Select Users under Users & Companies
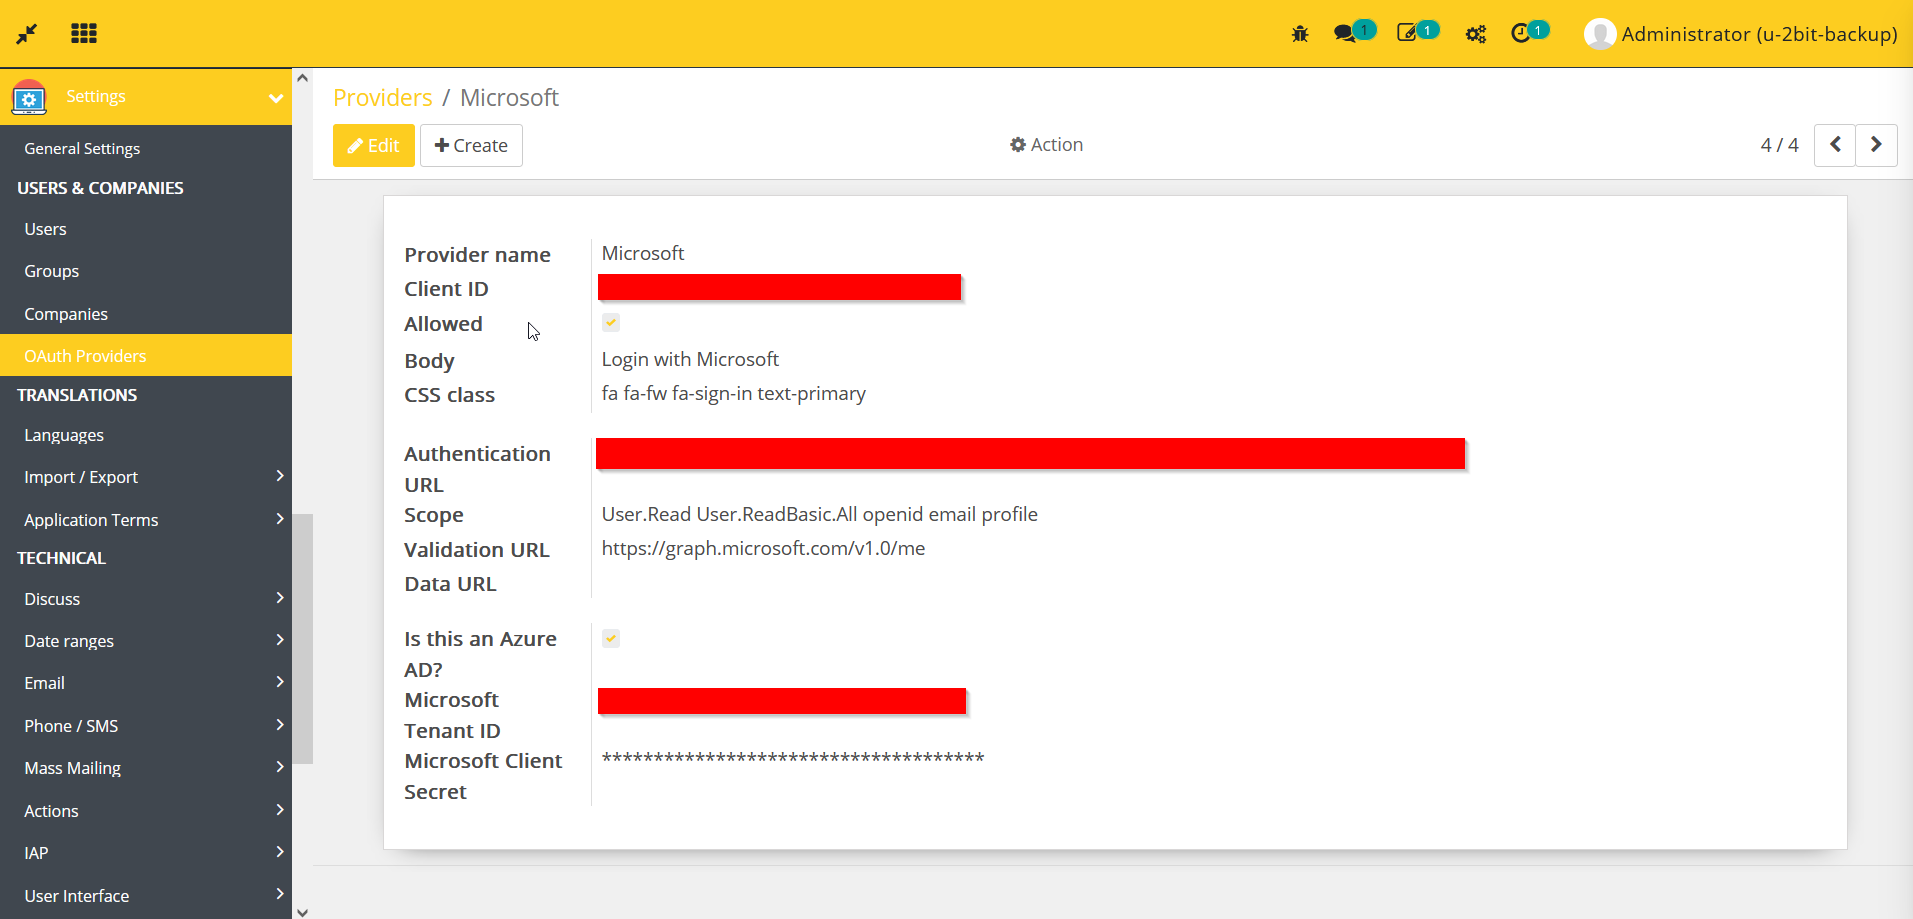This screenshot has width=1913, height=919. tap(45, 228)
